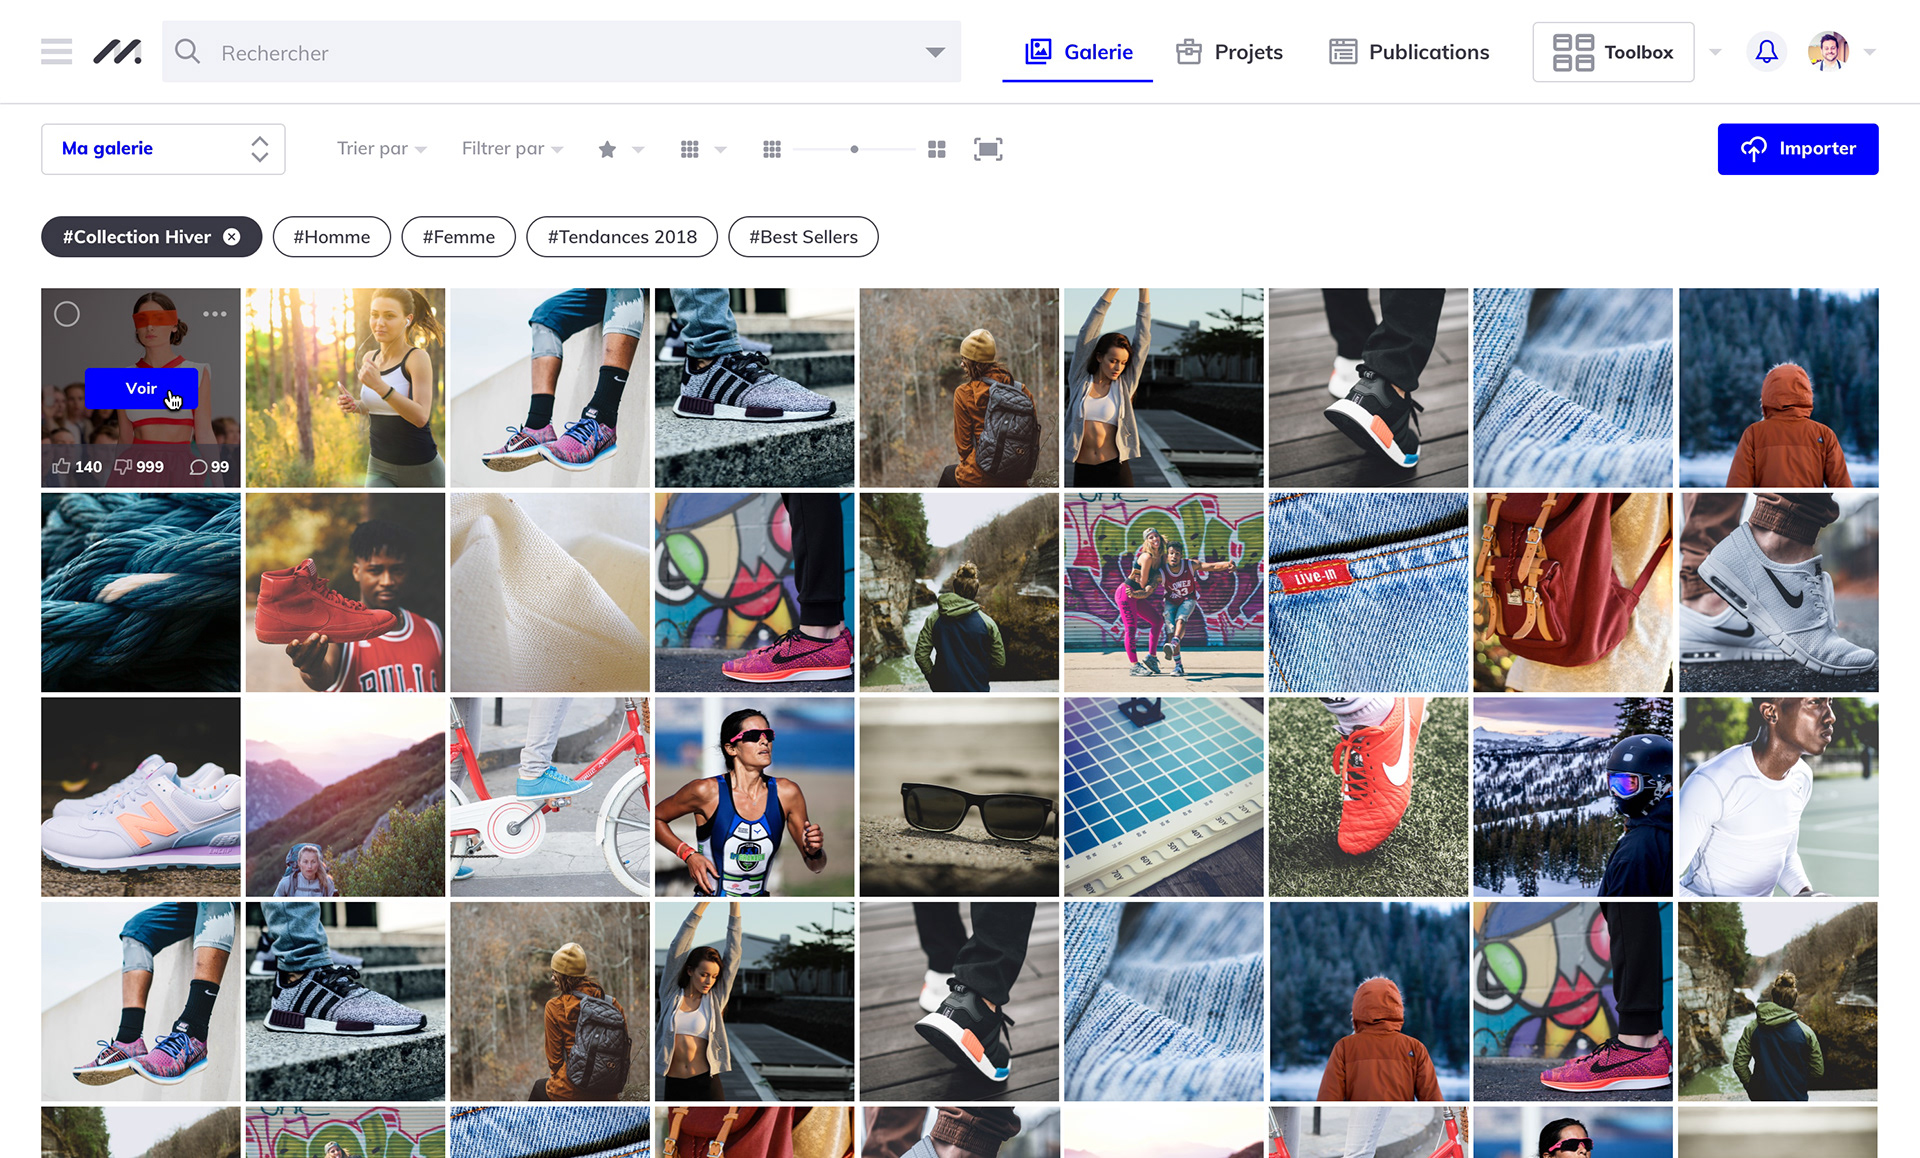Toggle the #Best Sellers tag filter
Viewport: 1920px width, 1158px height.
click(x=803, y=237)
